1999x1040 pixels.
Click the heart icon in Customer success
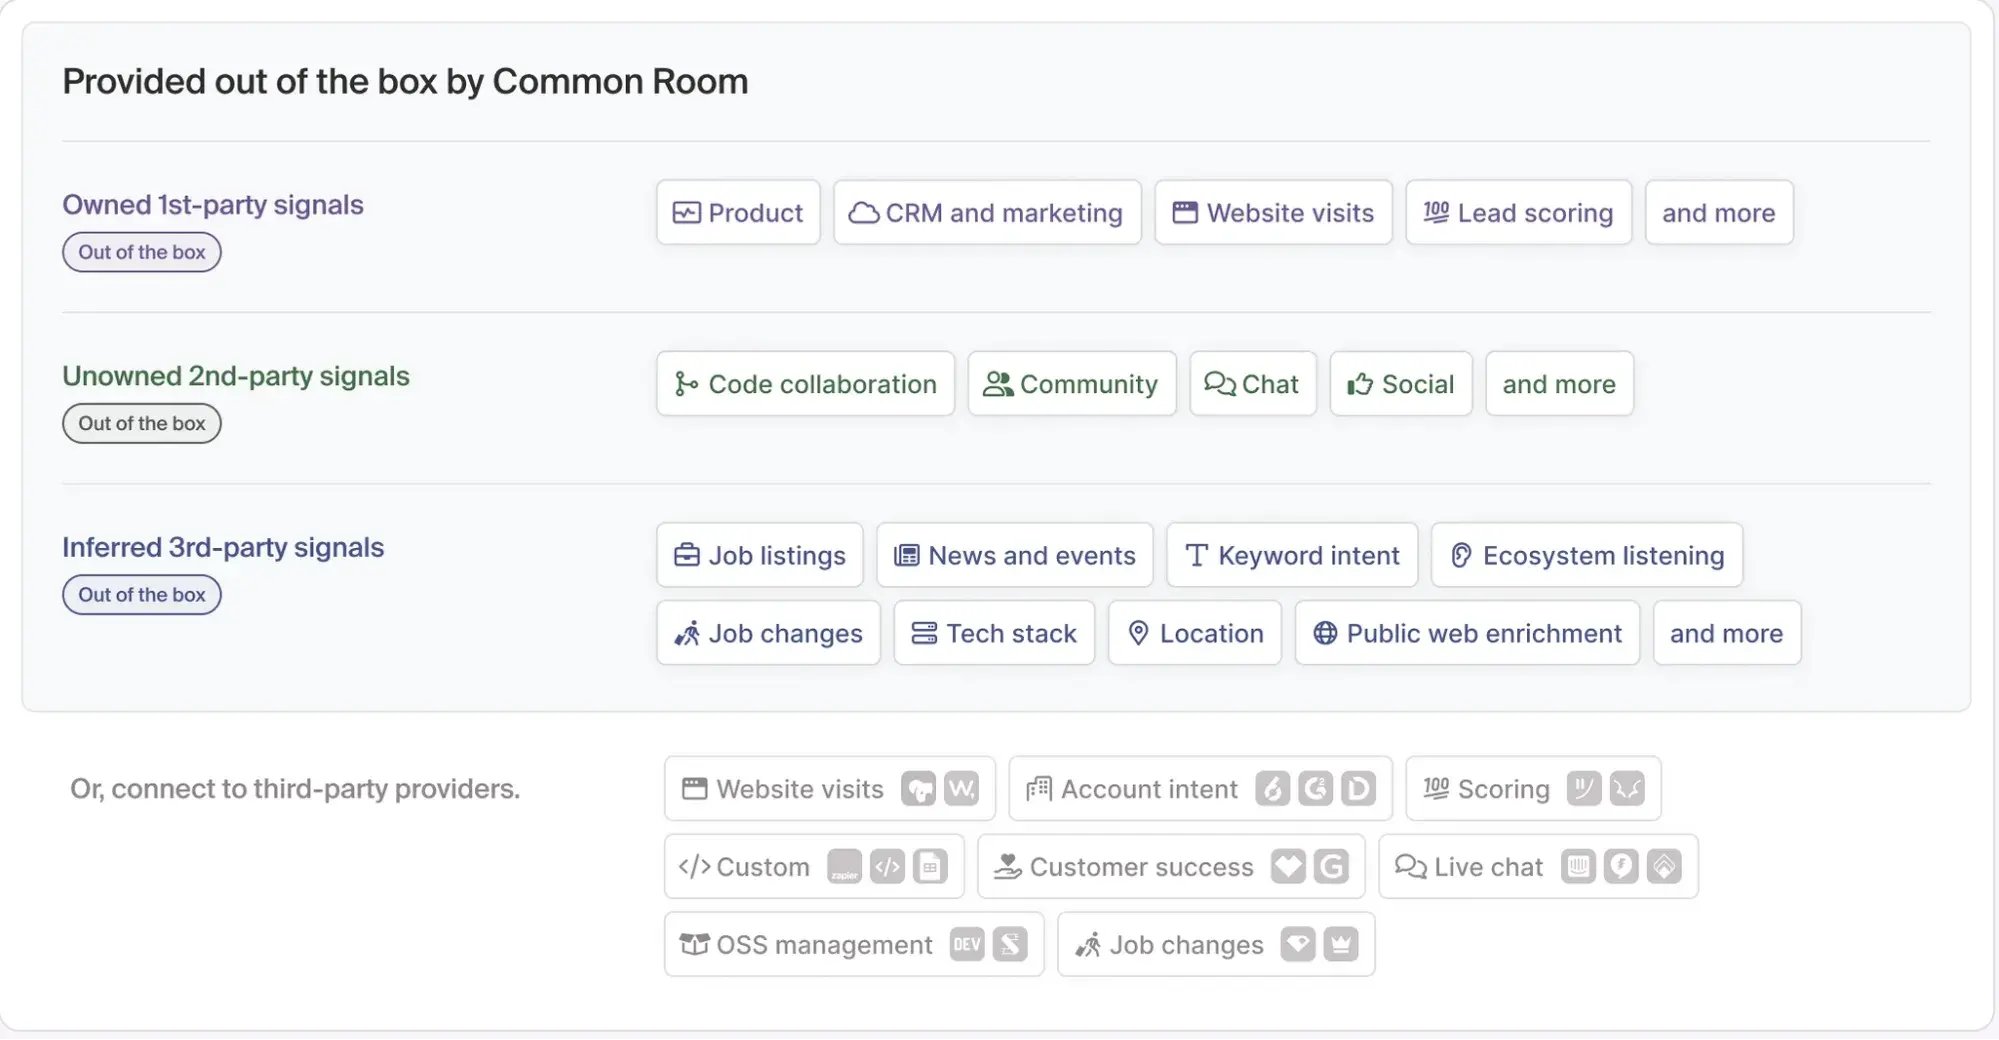coord(1288,867)
